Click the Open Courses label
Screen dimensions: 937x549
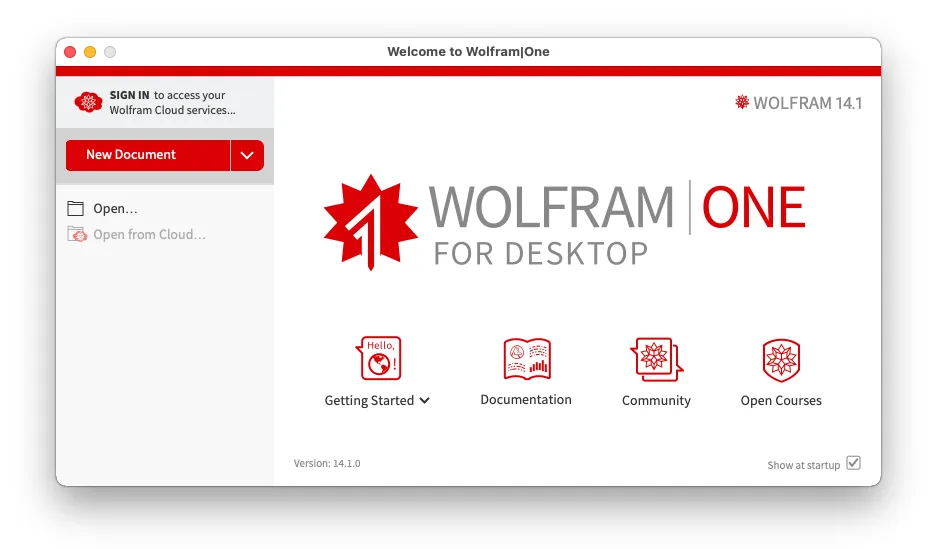(x=781, y=400)
